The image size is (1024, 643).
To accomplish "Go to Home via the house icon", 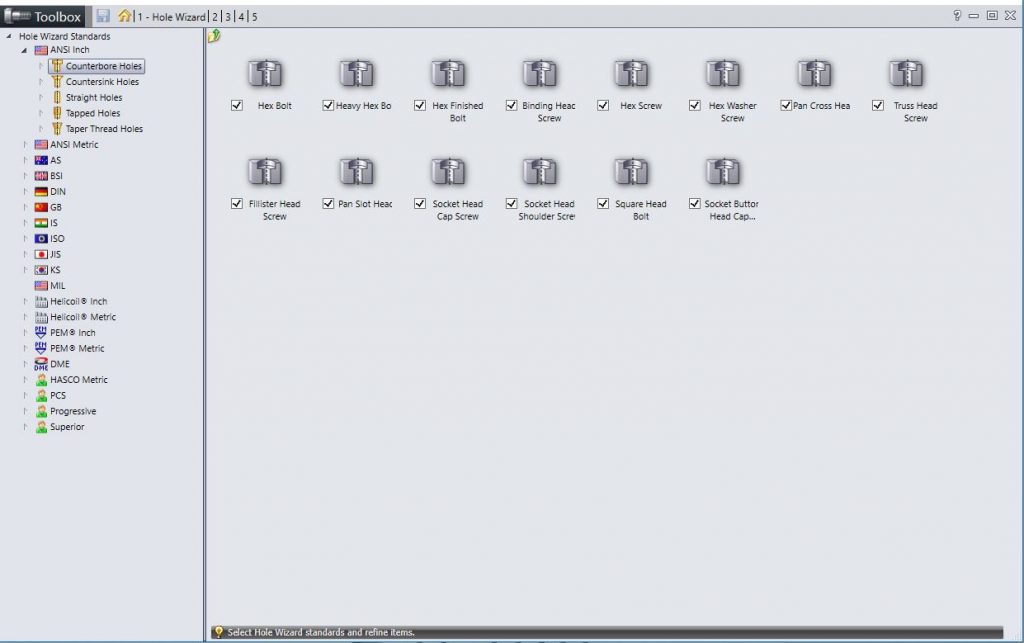I will click(x=124, y=16).
